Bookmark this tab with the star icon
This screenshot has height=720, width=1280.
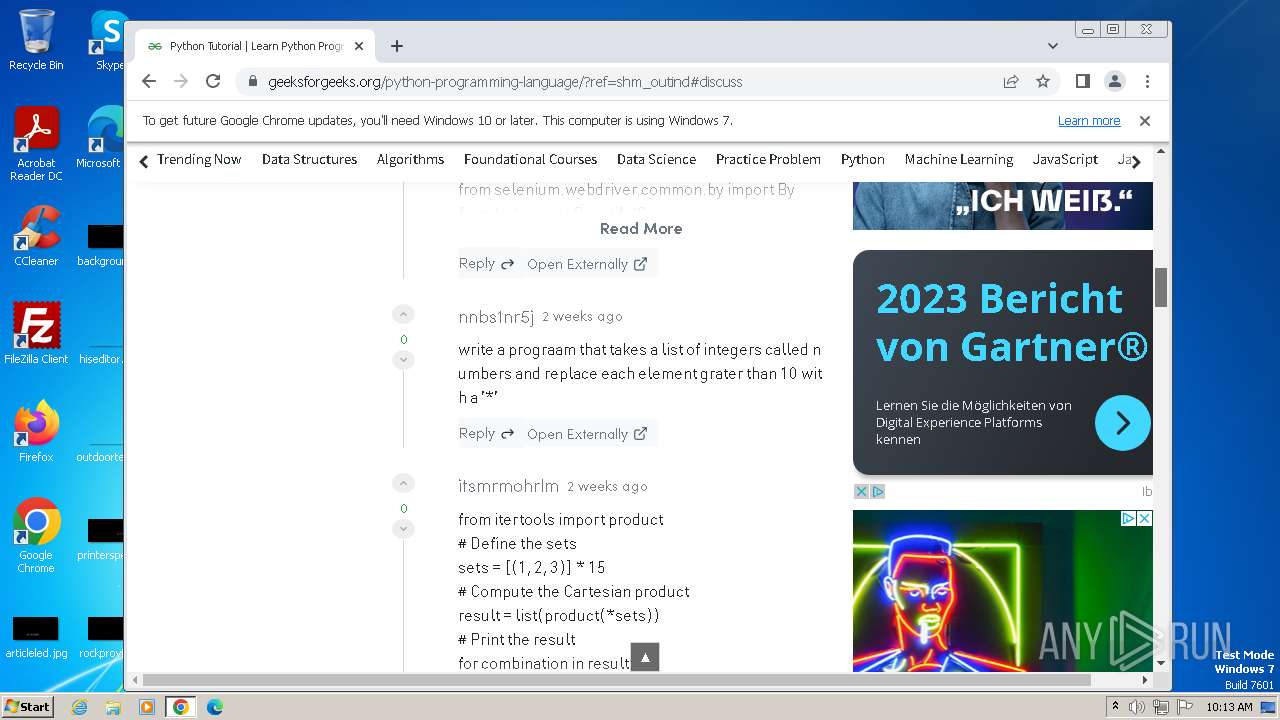pyautogui.click(x=1043, y=81)
